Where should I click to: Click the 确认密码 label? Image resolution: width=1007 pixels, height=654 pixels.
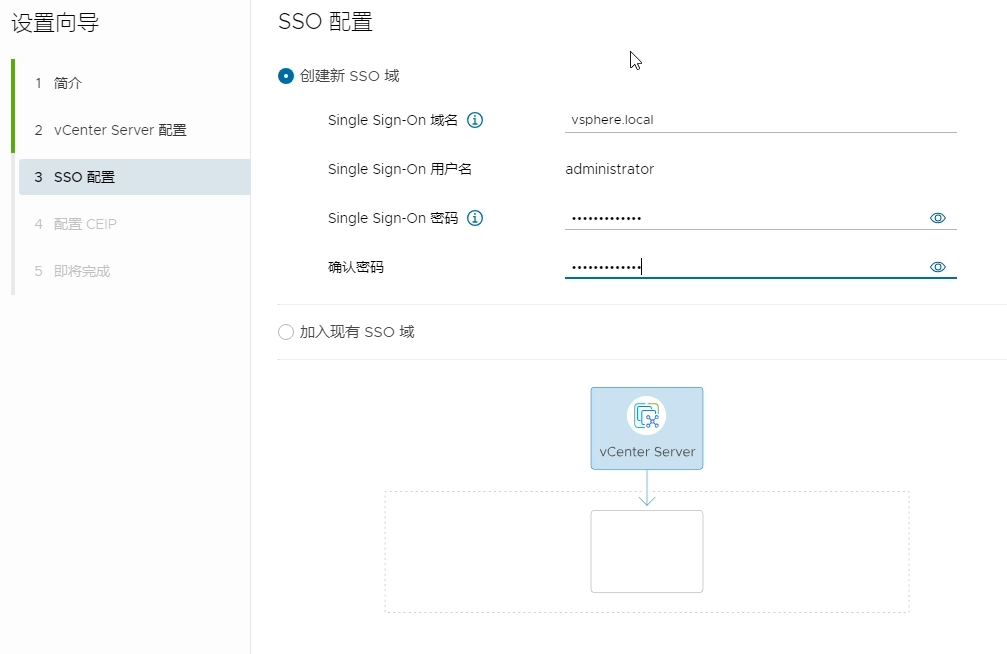356,267
